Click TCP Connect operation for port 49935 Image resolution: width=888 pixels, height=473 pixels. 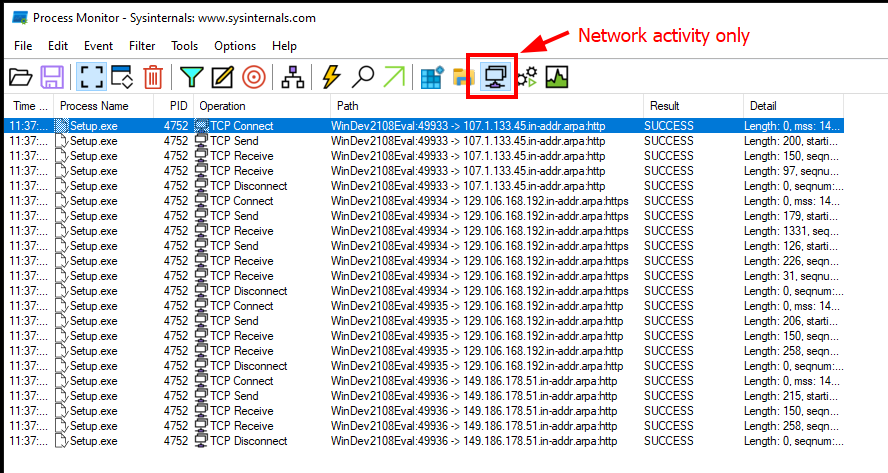coord(242,306)
